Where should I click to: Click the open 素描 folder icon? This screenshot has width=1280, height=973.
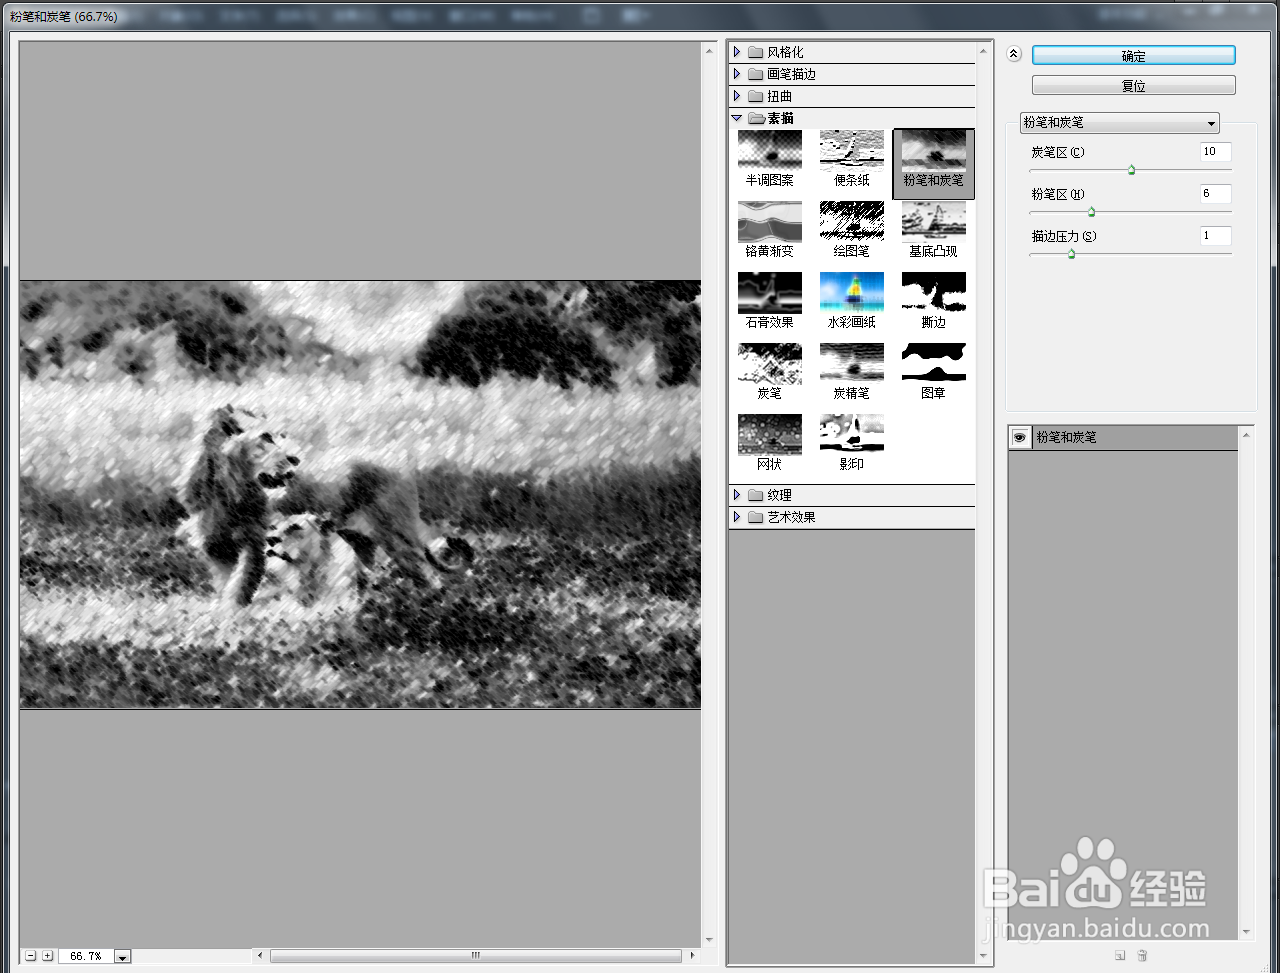[756, 118]
